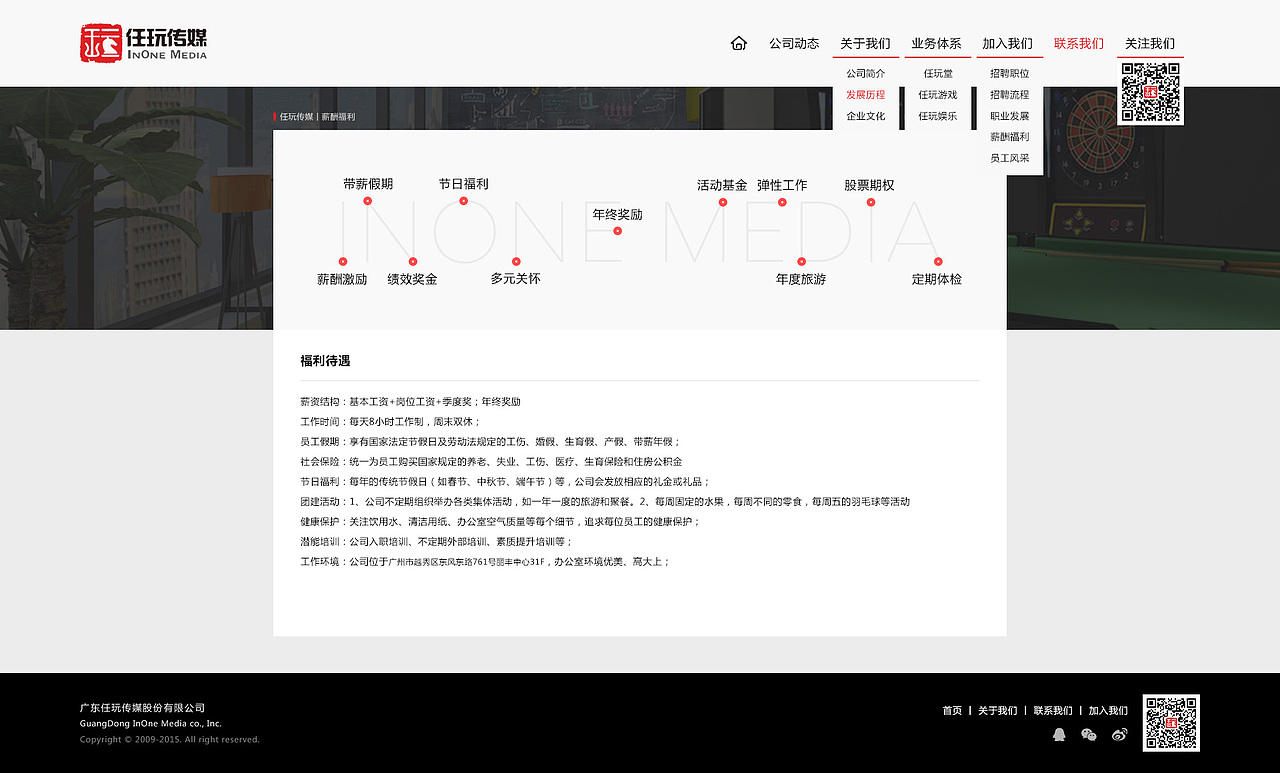Click the 弹性工作 label
The height and width of the screenshot is (773, 1280).
tap(782, 185)
